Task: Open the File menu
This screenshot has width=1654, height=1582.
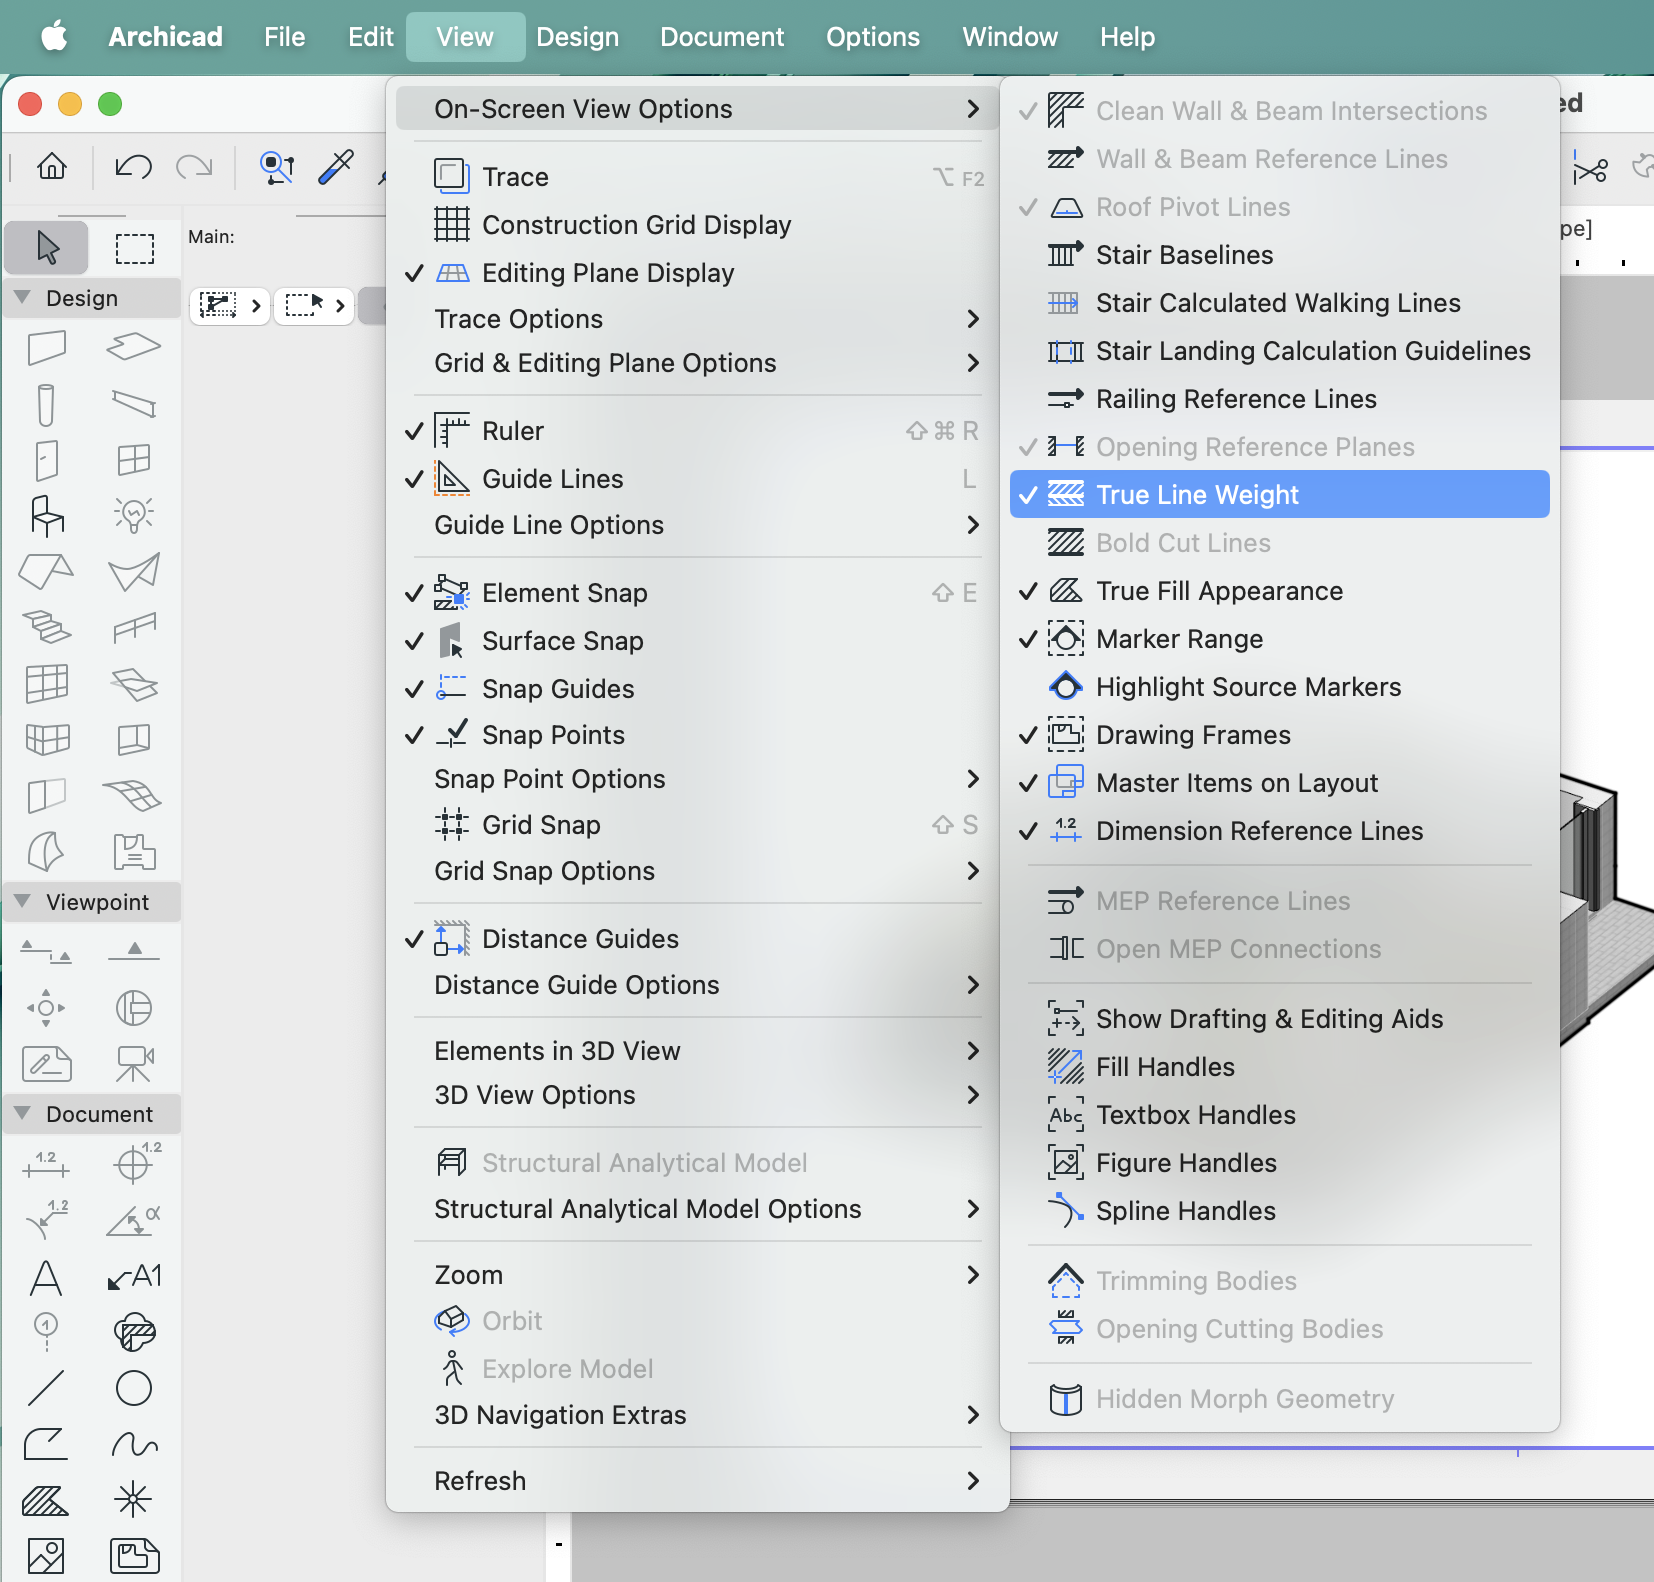Action: pos(284,37)
